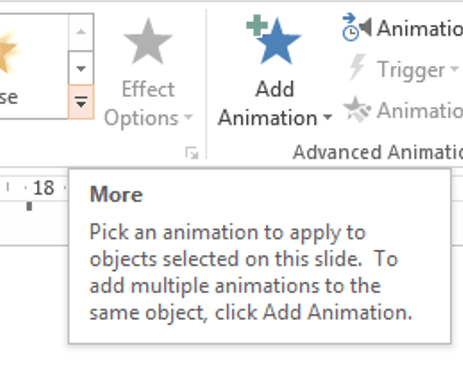Open Animation group dialog launcher icon

coord(192,153)
